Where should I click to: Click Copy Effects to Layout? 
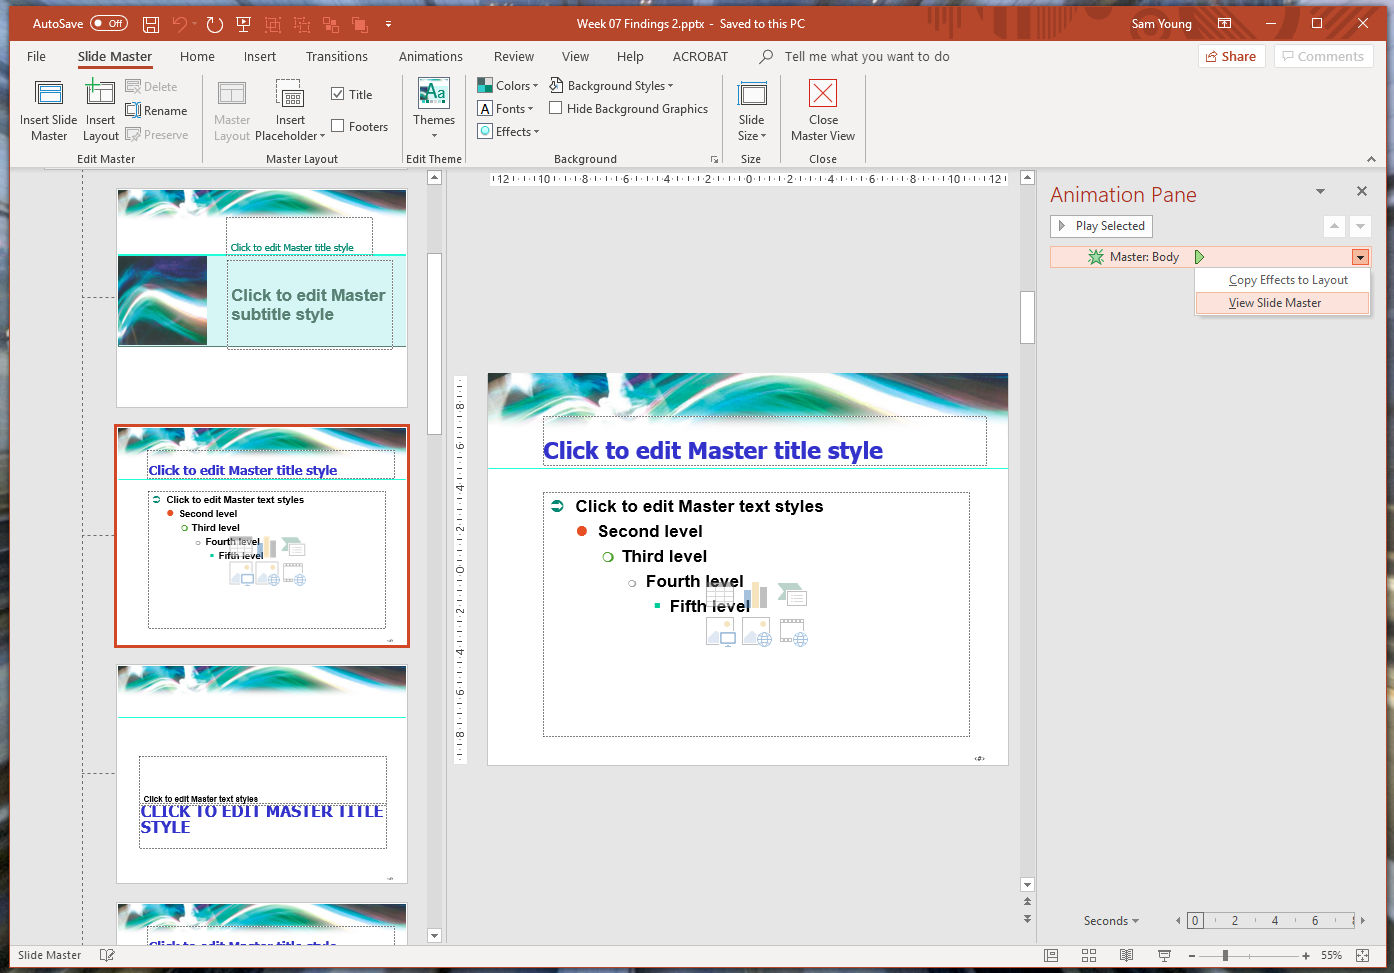tap(1288, 279)
